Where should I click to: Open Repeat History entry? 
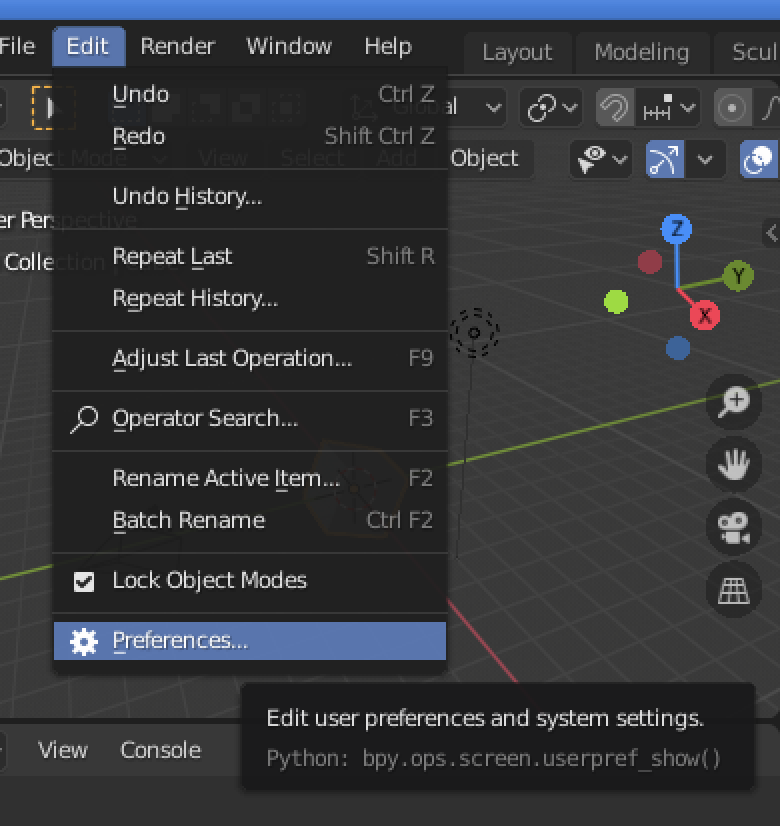pos(250,299)
